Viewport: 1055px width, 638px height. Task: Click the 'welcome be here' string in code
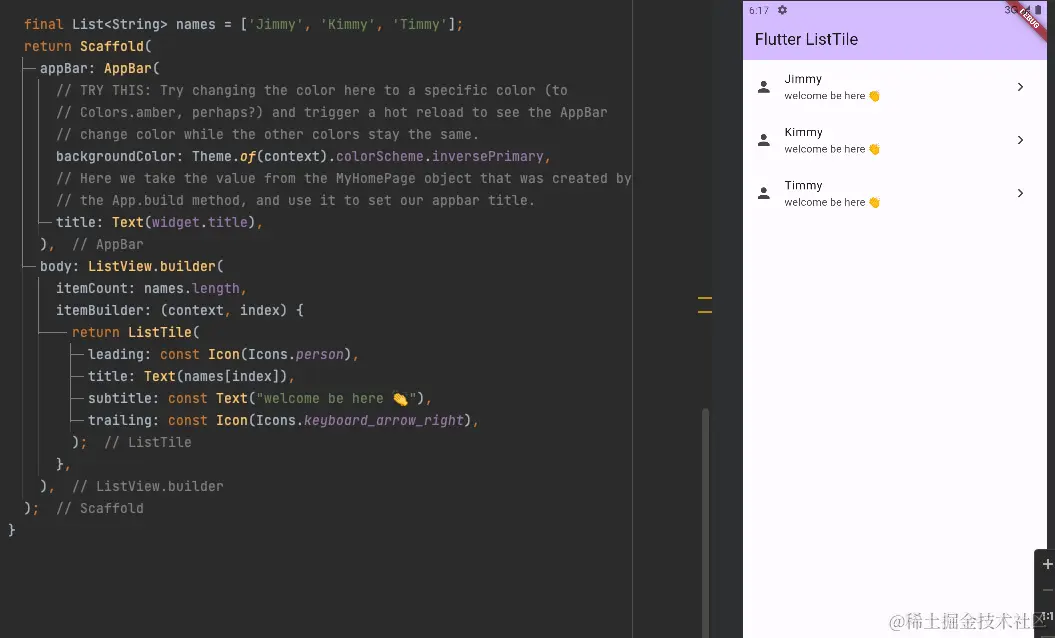pyautogui.click(x=336, y=398)
